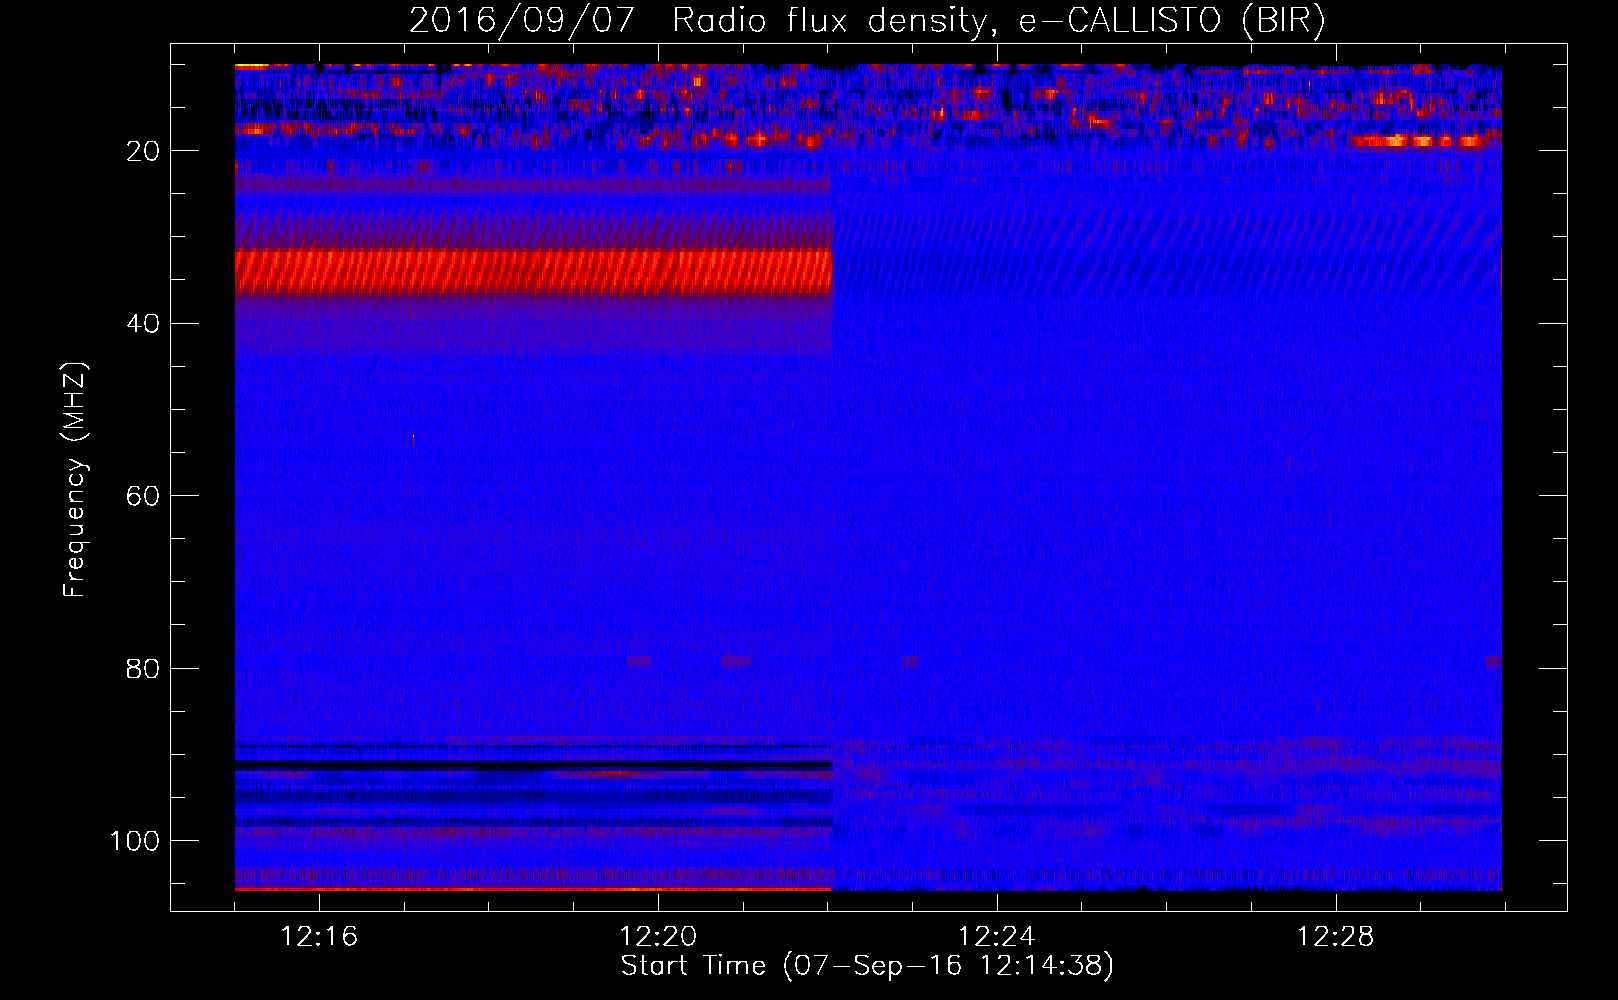Click the 20 MHz frequency tick label

144,151
